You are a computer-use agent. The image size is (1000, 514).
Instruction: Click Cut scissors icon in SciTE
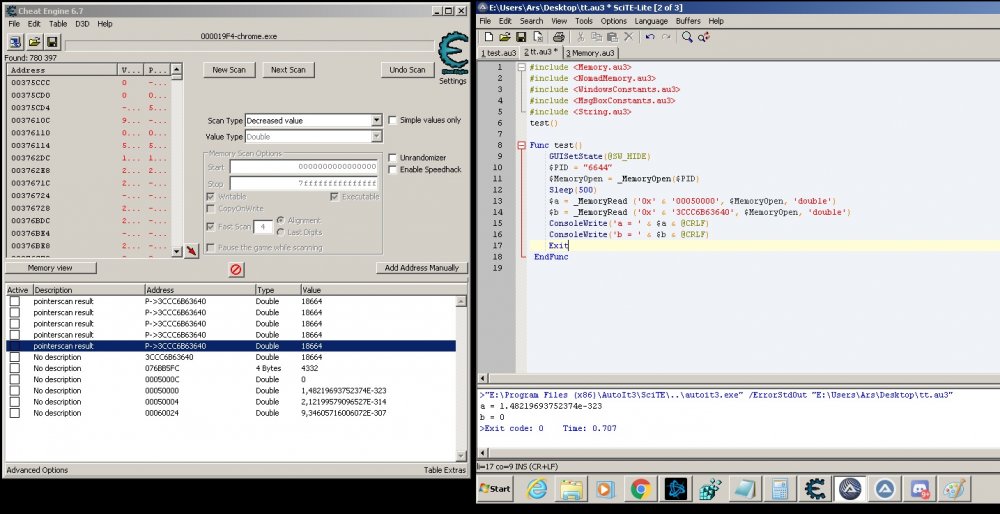point(580,37)
